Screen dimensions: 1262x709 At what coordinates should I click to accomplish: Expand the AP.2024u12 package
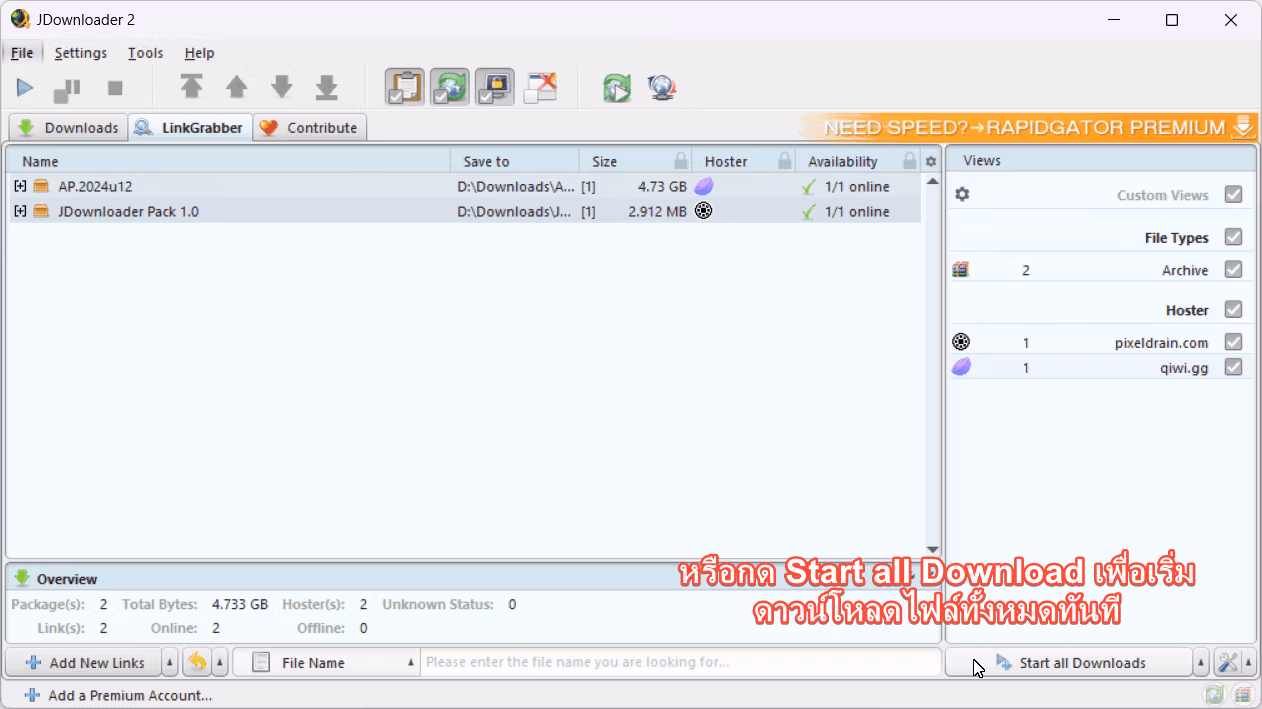pyautogui.click(x=20, y=186)
